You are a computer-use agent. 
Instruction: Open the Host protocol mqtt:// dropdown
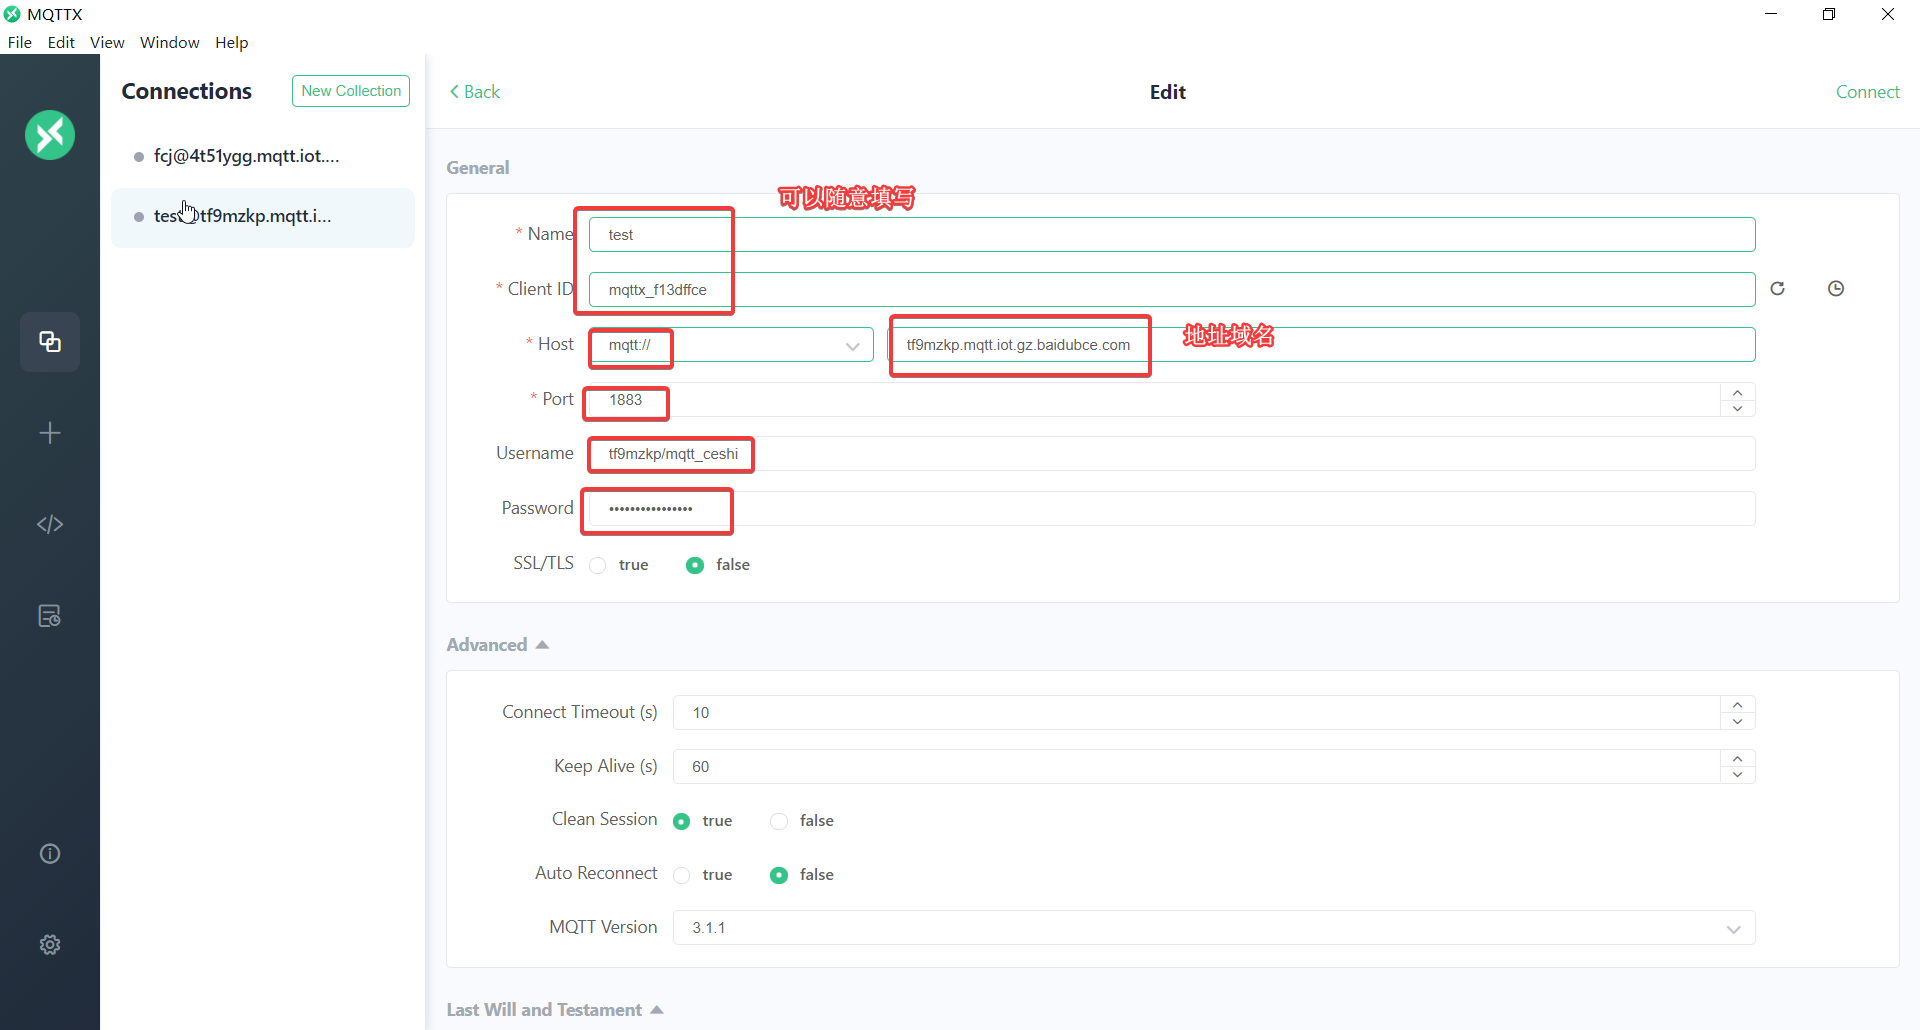click(731, 345)
